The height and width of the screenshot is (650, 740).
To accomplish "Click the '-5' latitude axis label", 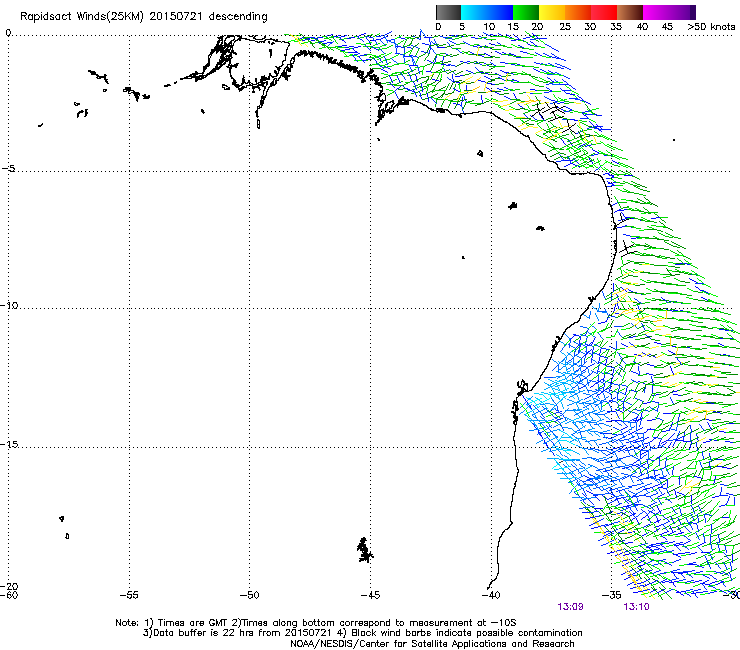I will (x=9, y=169).
